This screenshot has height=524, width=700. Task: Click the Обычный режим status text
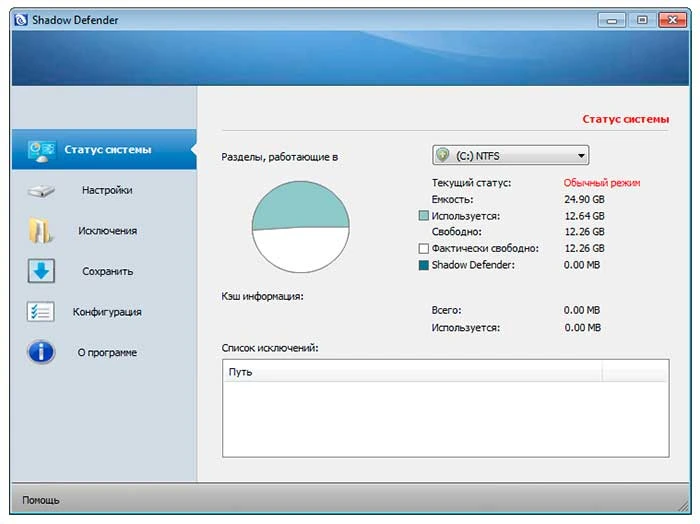click(601, 183)
